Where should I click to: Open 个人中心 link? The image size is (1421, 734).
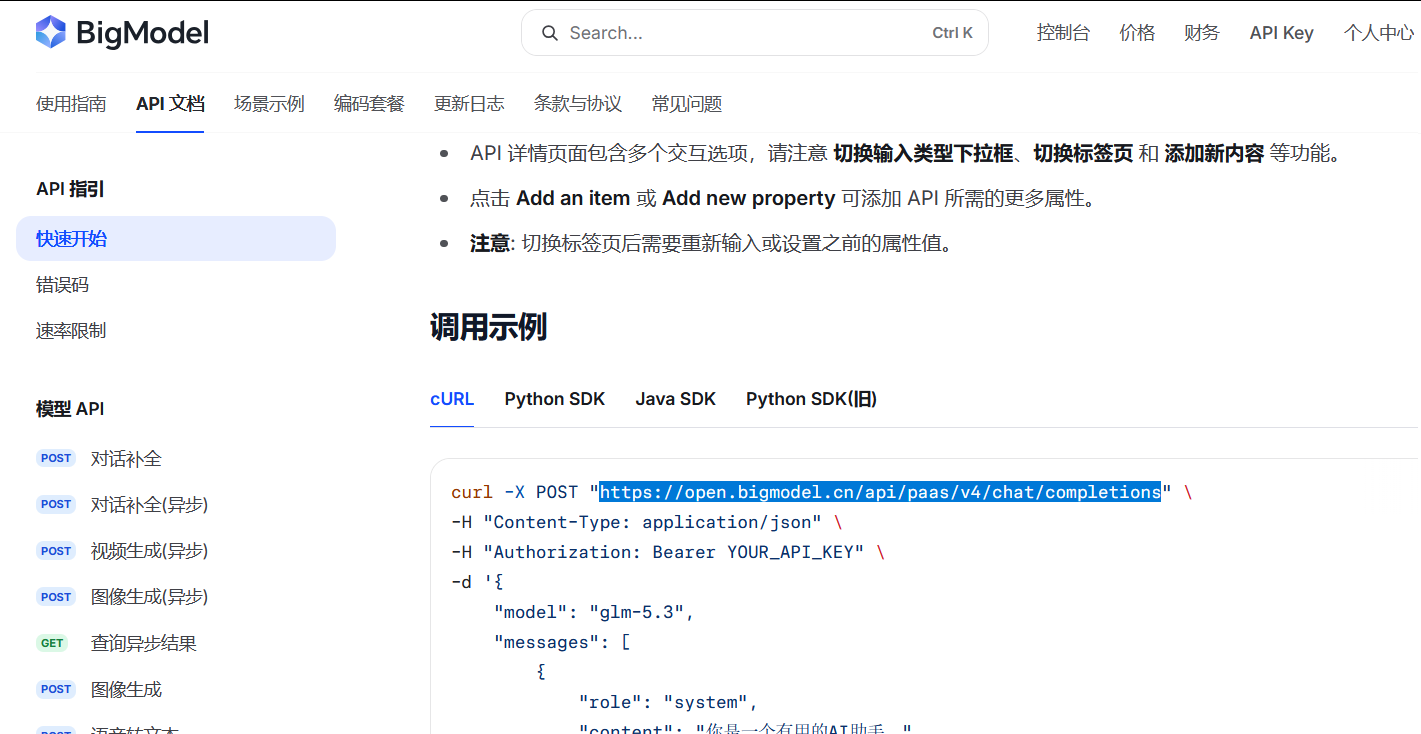tap(1379, 33)
